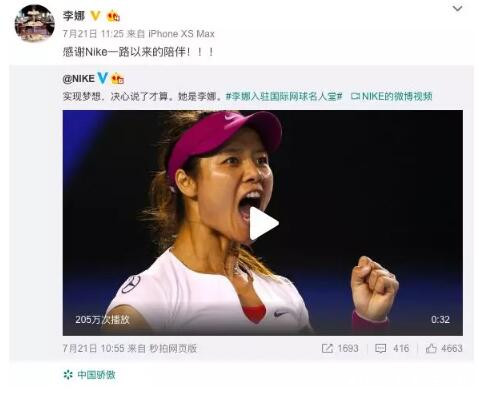
Task: Click the yellow verified V badge beside 李娜
Action: (x=95, y=15)
